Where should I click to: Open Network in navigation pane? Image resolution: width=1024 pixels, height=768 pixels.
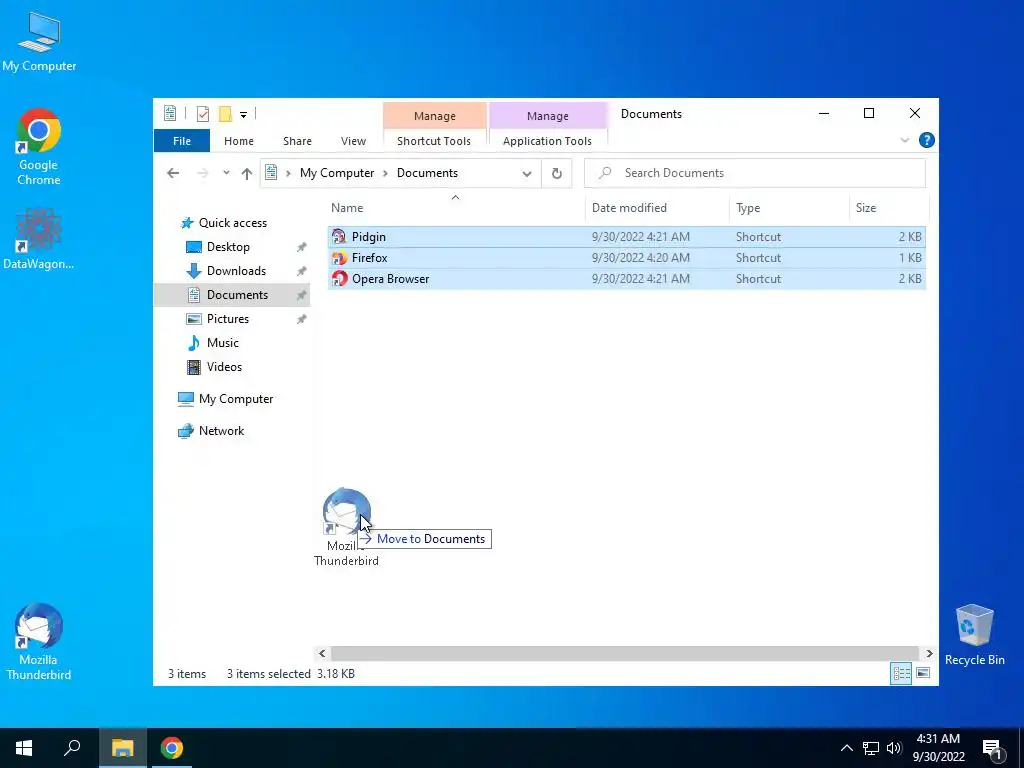click(x=221, y=431)
